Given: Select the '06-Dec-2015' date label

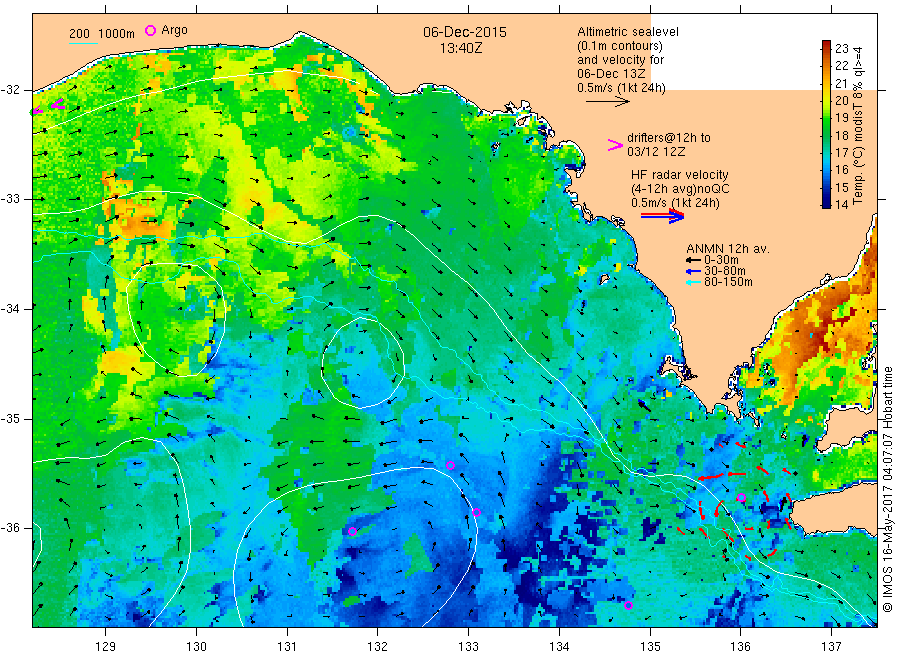Looking at the screenshot, I should (465, 32).
